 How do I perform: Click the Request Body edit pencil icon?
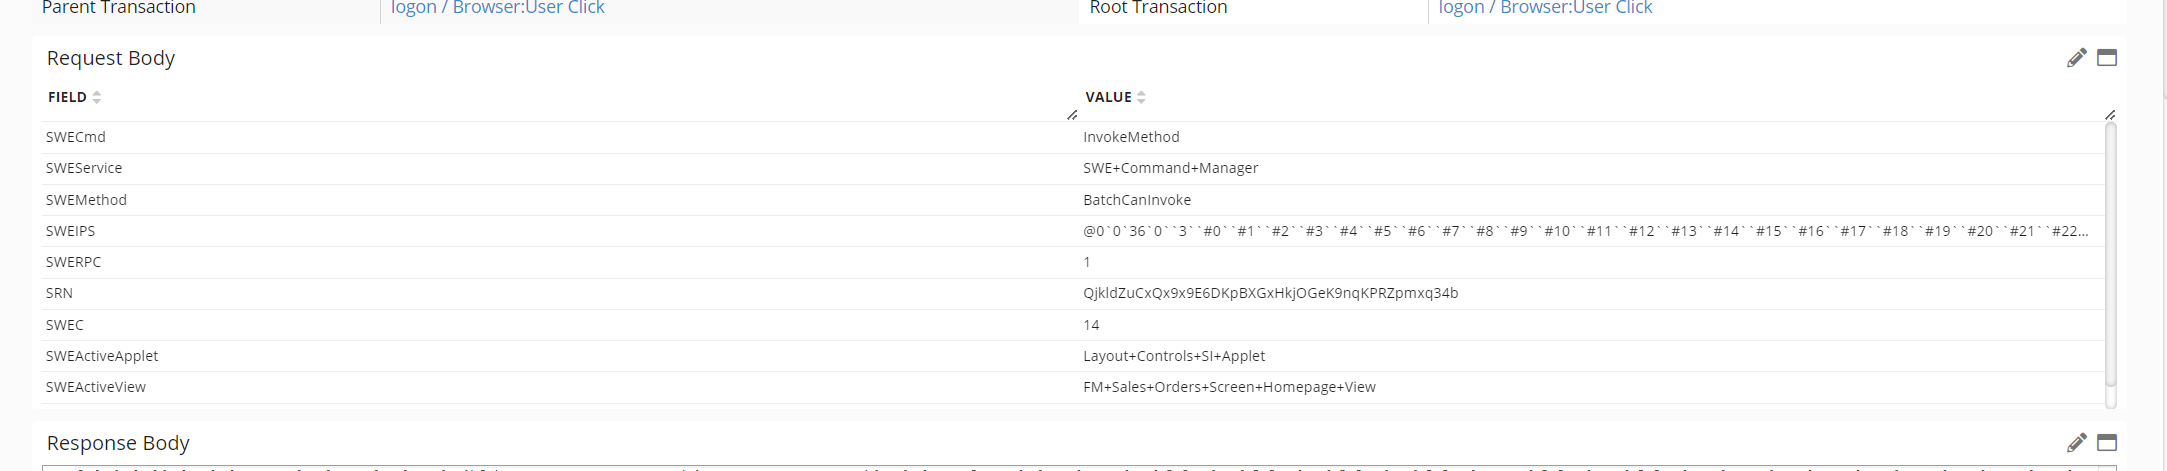point(2076,58)
